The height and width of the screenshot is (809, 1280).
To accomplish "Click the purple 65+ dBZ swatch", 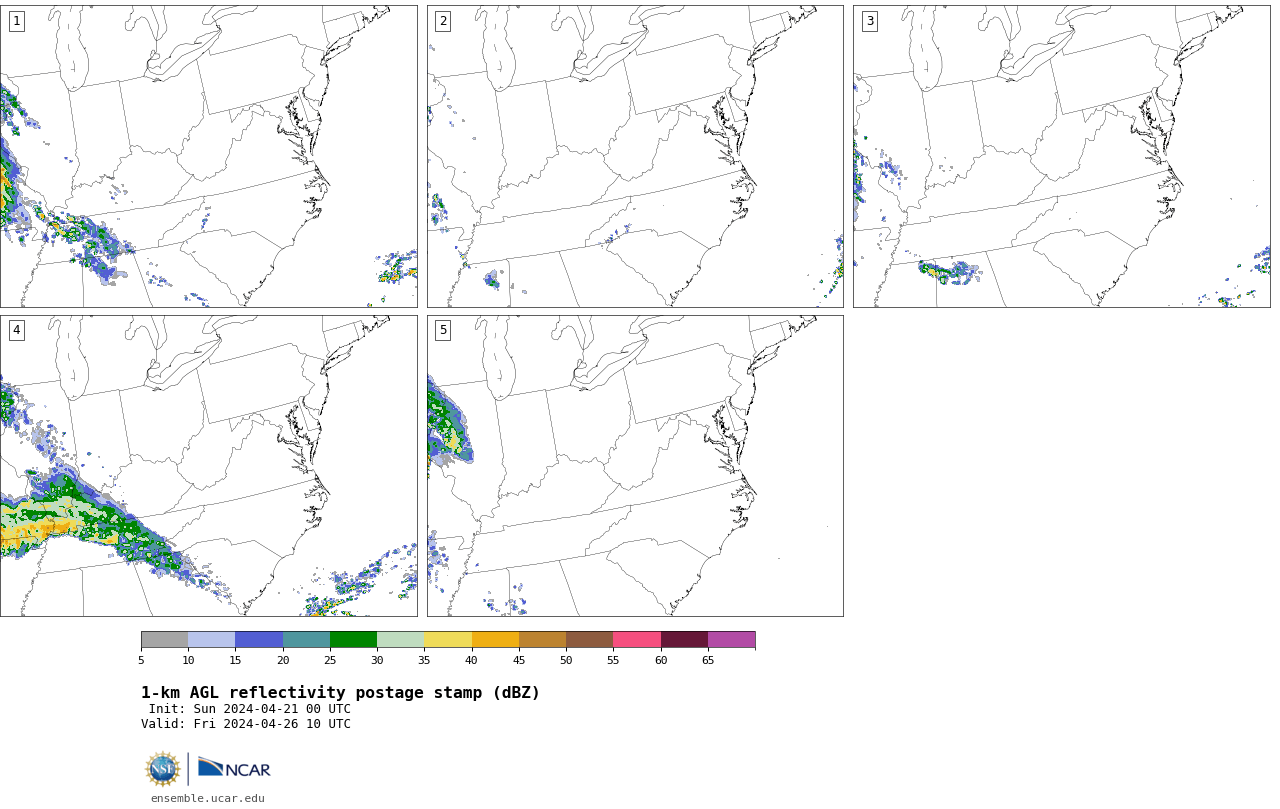I will pos(732,640).
